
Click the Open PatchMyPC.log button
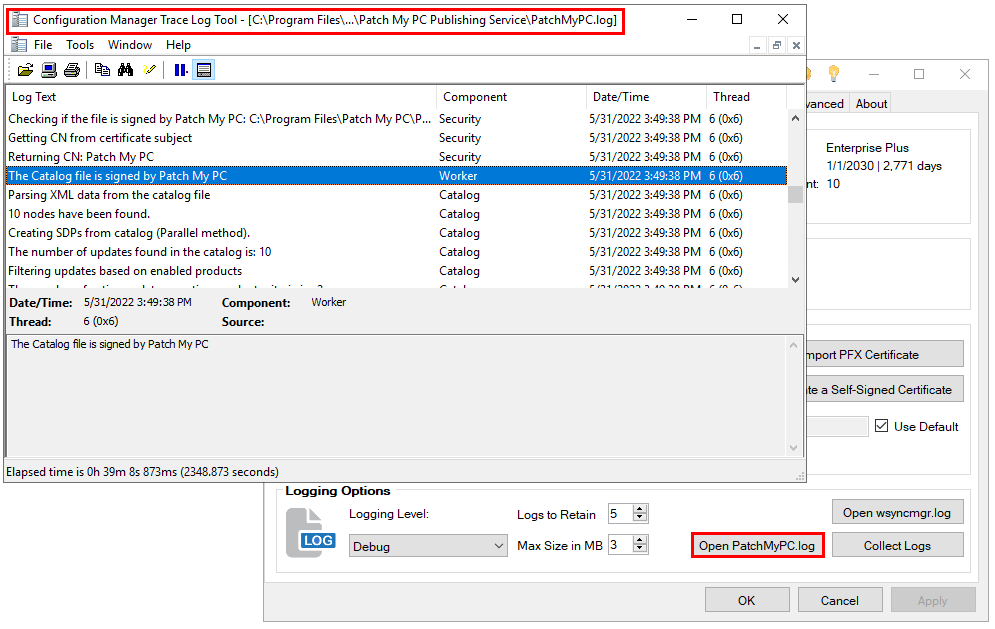(757, 546)
